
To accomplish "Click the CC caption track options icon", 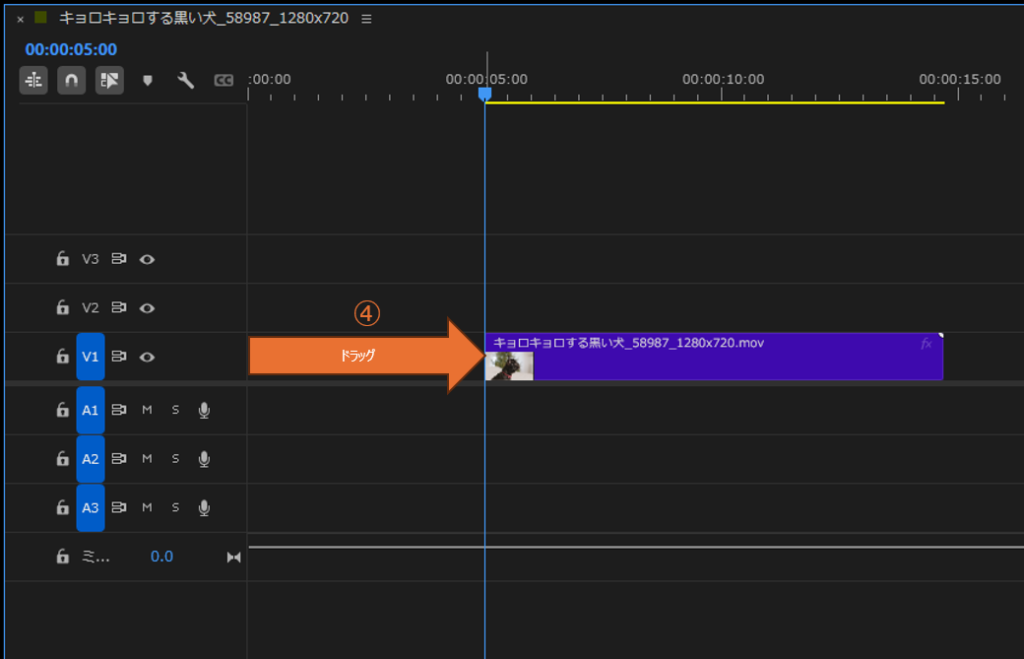I will [x=224, y=81].
